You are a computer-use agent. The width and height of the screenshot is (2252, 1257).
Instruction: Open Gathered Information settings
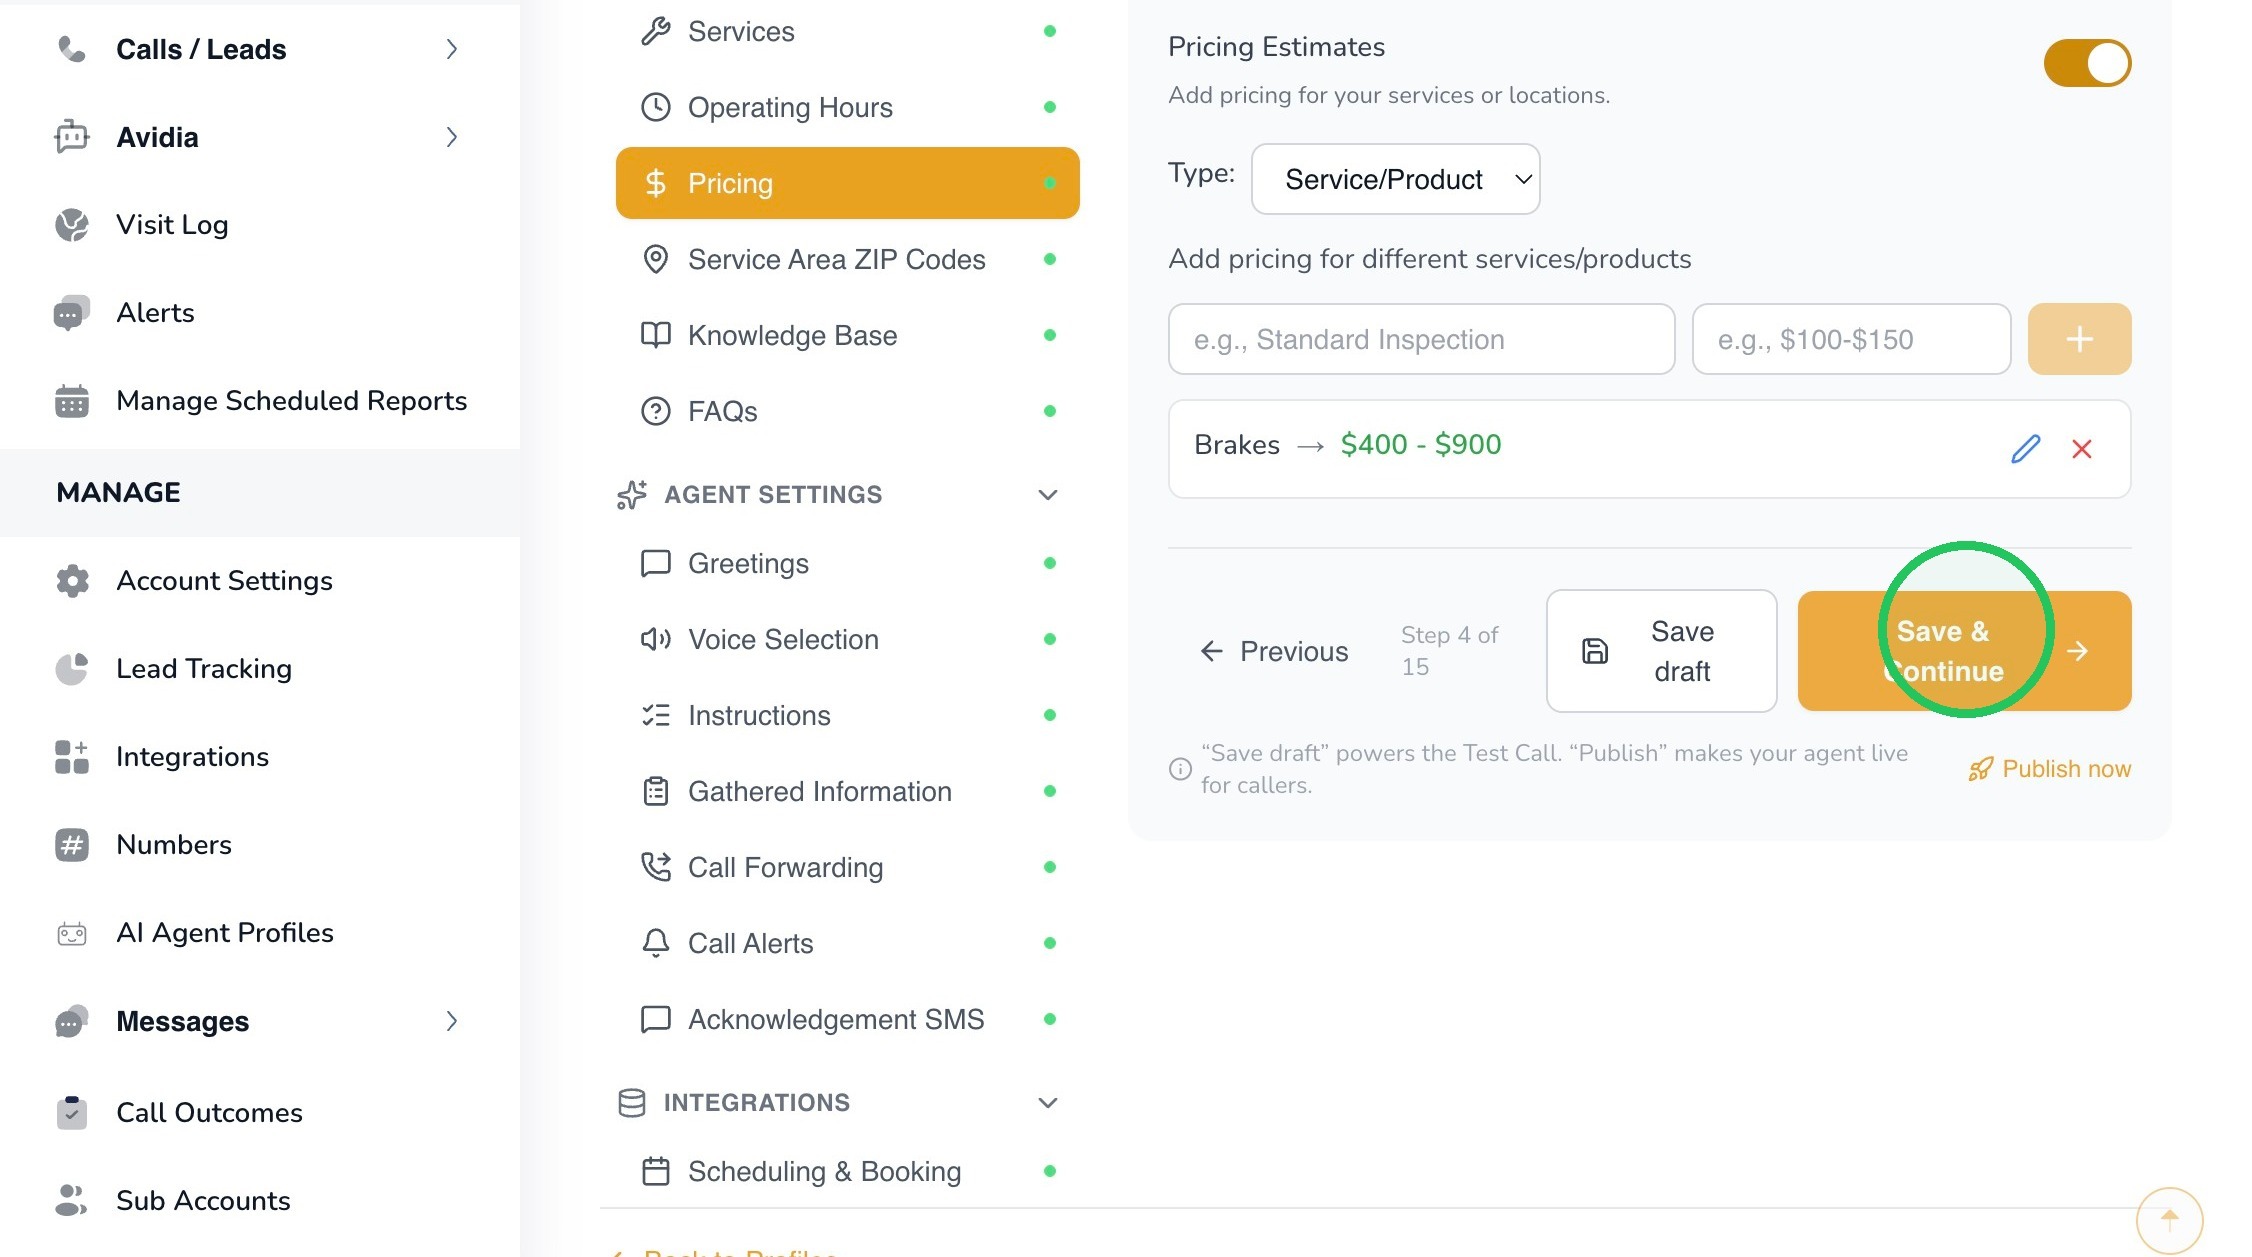click(847, 791)
